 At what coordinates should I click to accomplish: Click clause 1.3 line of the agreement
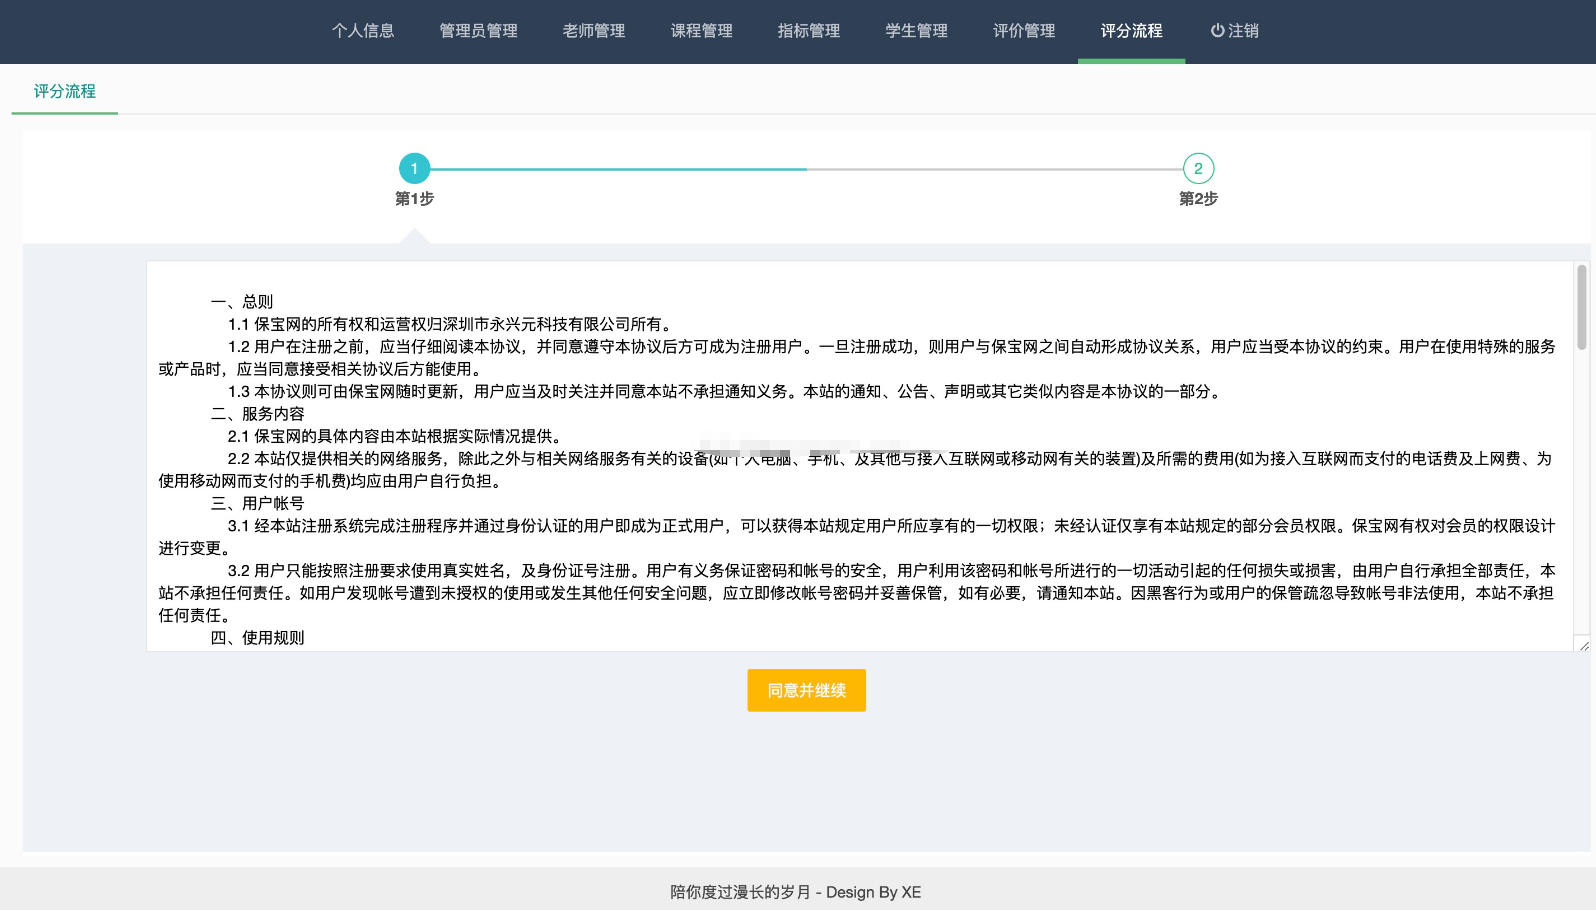point(727,391)
